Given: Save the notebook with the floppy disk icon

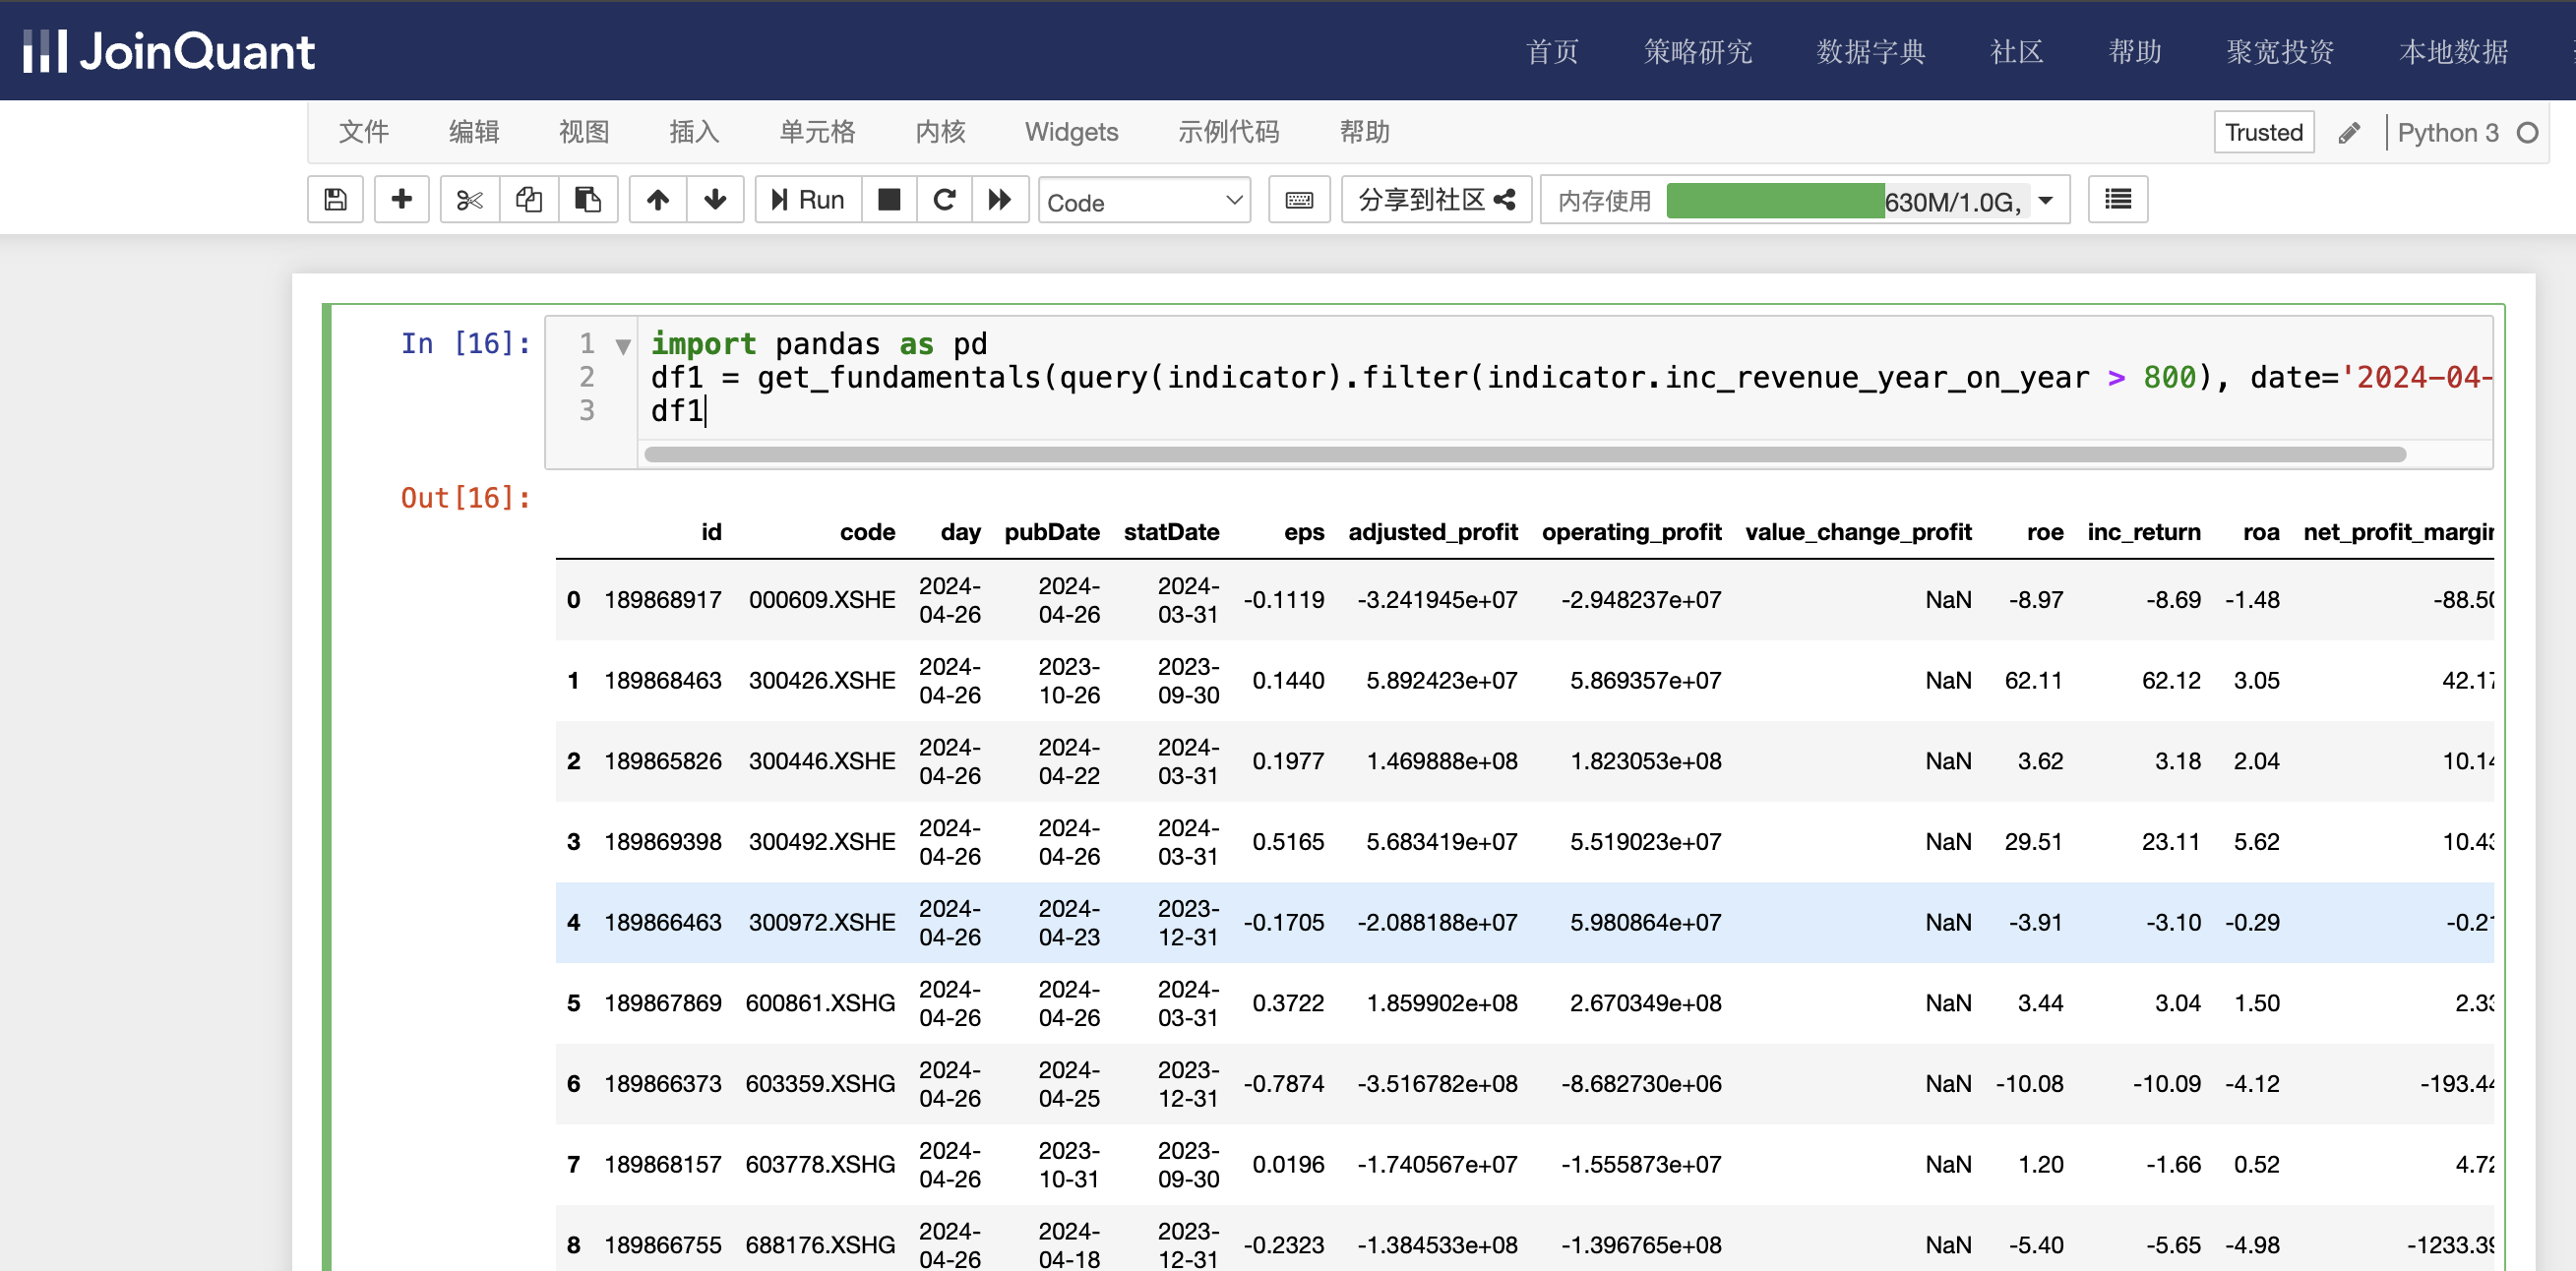Looking at the screenshot, I should (x=335, y=200).
